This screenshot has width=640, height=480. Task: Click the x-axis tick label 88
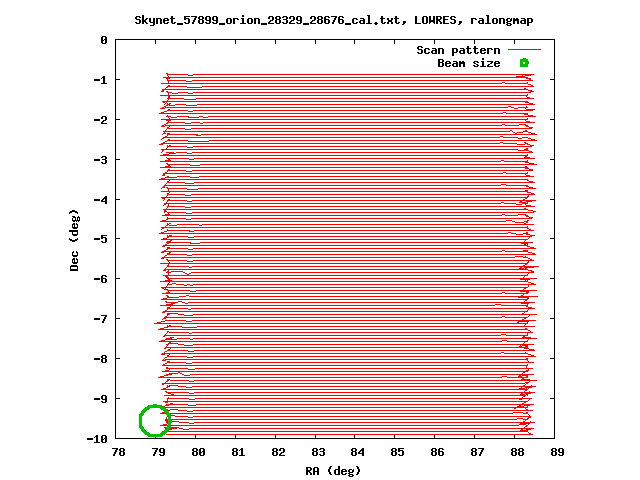518,452
